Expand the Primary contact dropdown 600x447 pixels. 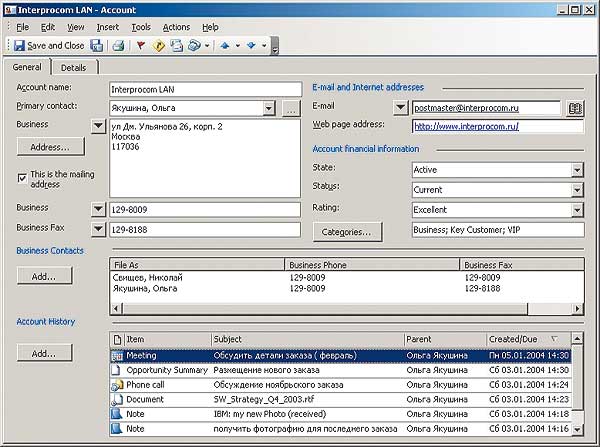[x=269, y=108]
